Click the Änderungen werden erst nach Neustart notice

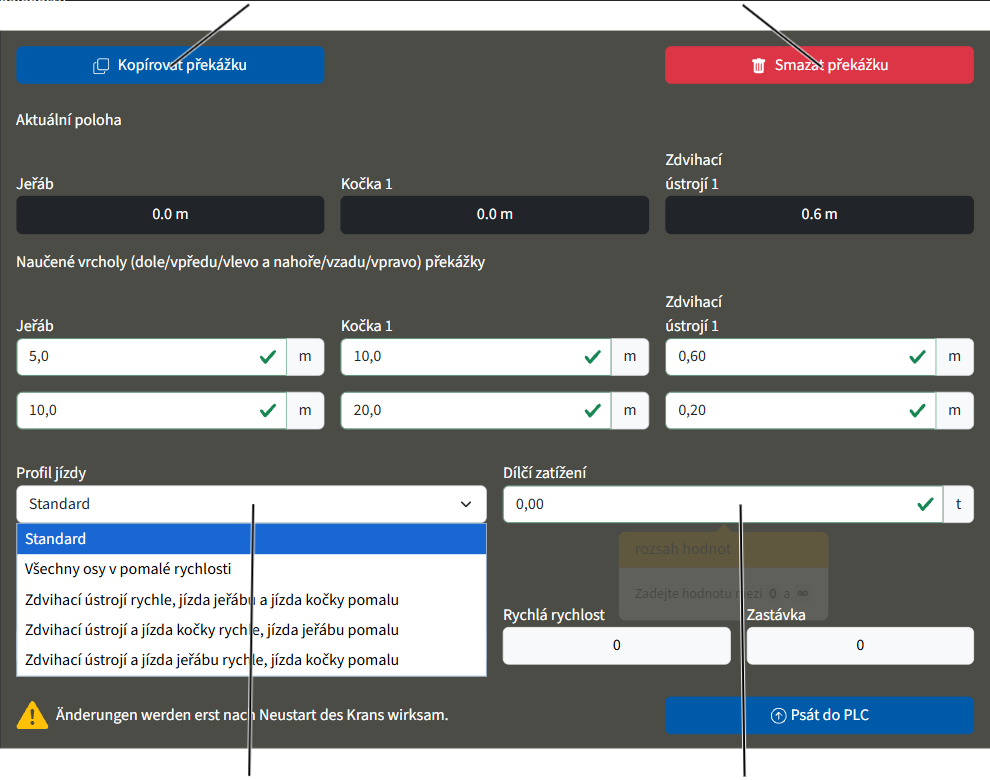tap(252, 715)
